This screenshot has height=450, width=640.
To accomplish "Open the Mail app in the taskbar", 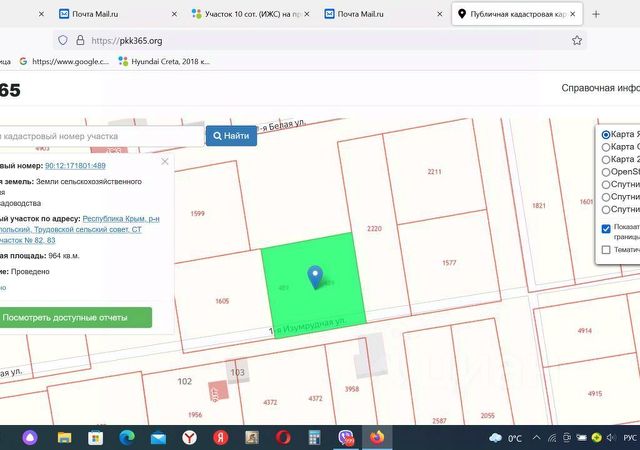I will (158, 438).
